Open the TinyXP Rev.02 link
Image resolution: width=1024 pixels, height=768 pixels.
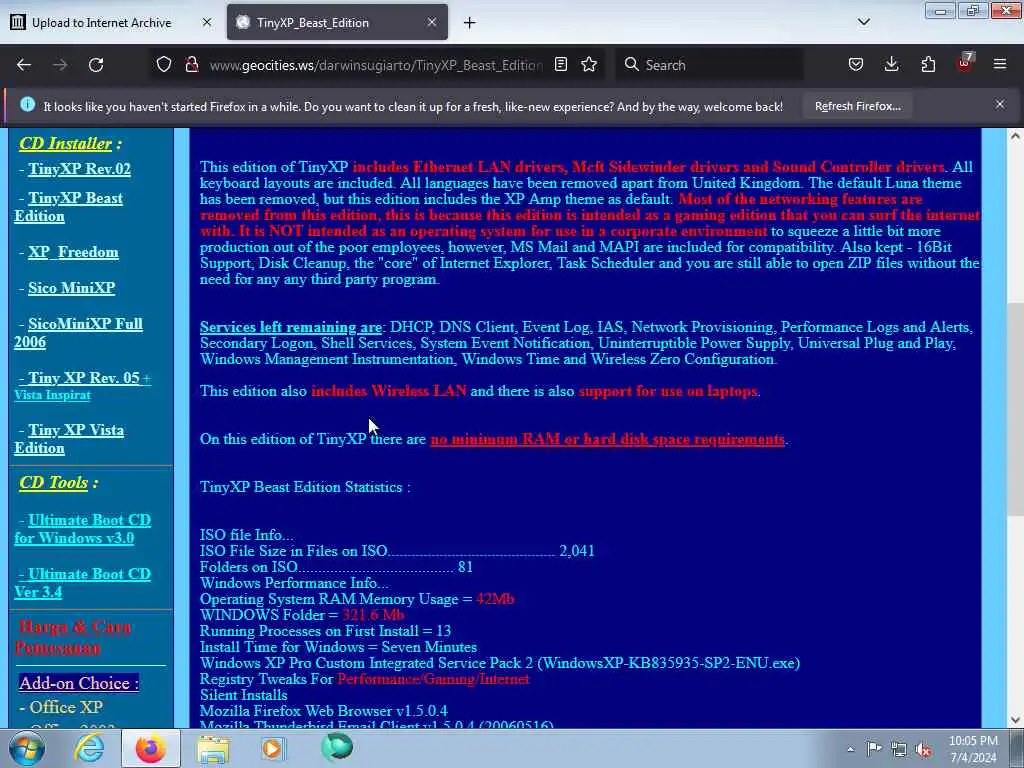[x=79, y=168]
